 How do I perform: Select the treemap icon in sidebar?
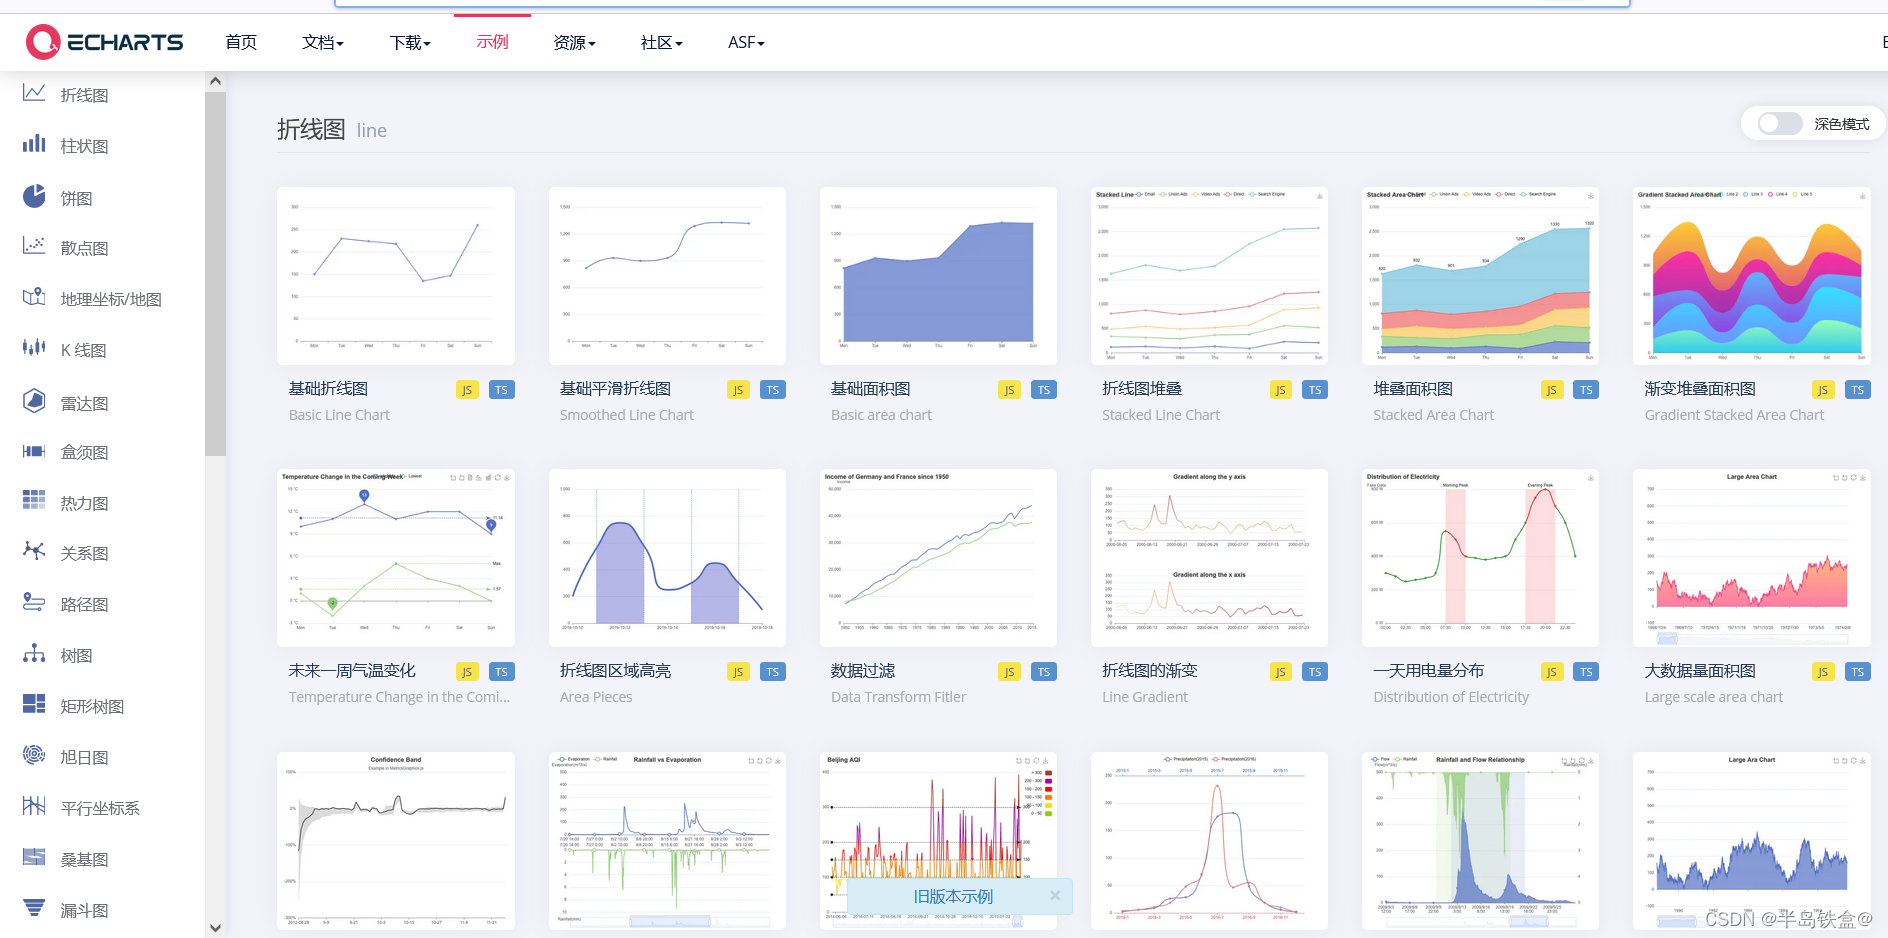pyautogui.click(x=34, y=704)
